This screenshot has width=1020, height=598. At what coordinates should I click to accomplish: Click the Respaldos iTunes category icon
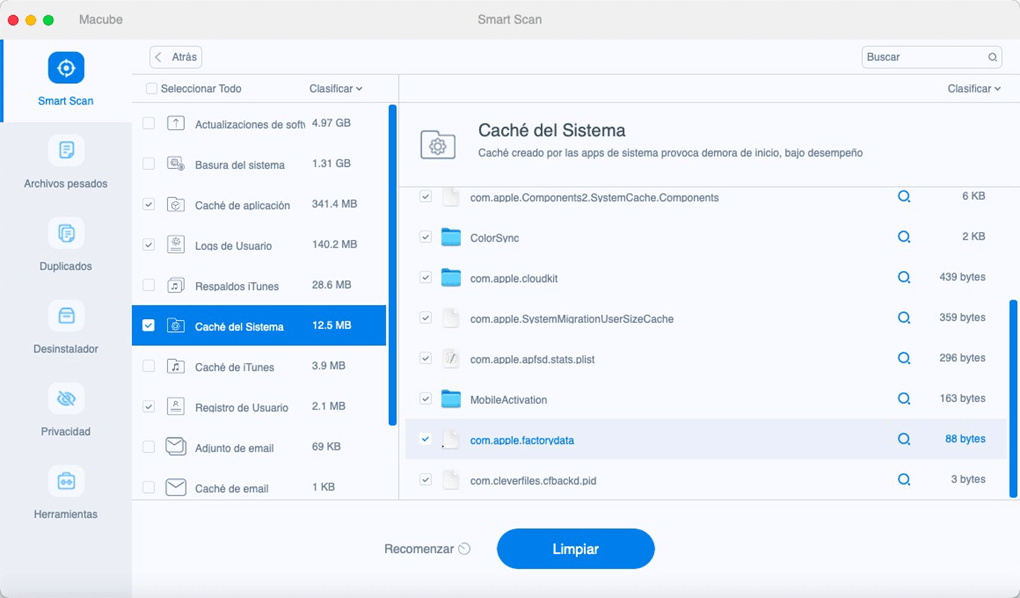(x=176, y=285)
